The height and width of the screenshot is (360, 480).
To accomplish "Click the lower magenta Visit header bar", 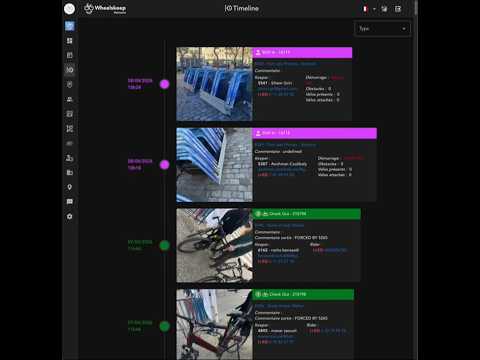I will [x=315, y=133].
